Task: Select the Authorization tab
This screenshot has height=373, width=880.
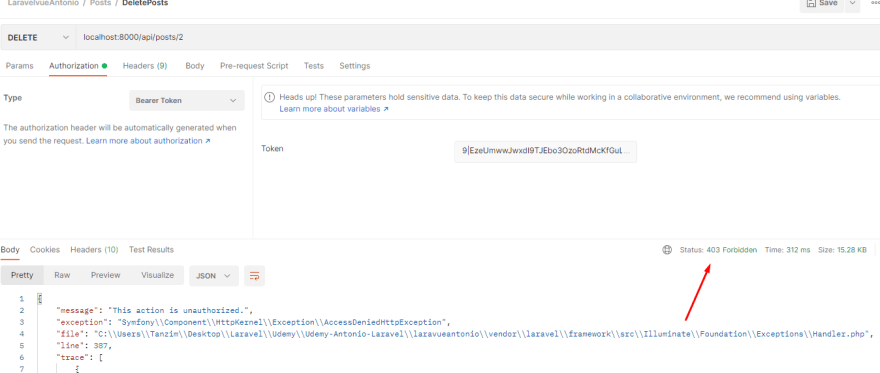Action: 78,66
